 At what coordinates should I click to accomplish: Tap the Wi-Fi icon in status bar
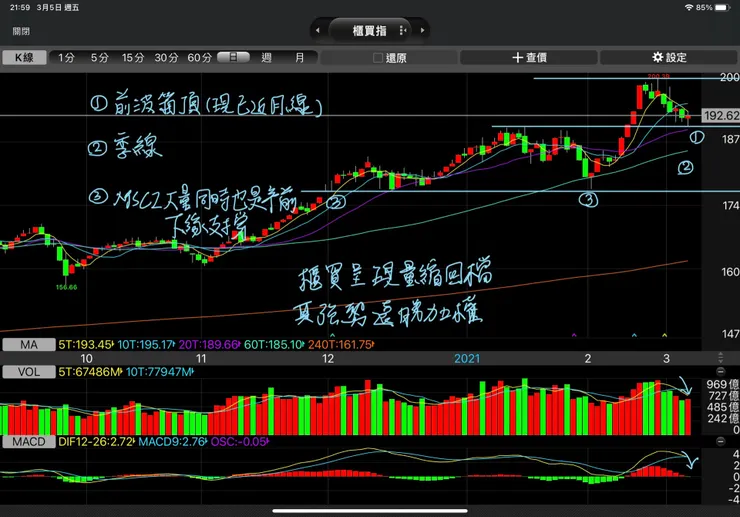689,8
